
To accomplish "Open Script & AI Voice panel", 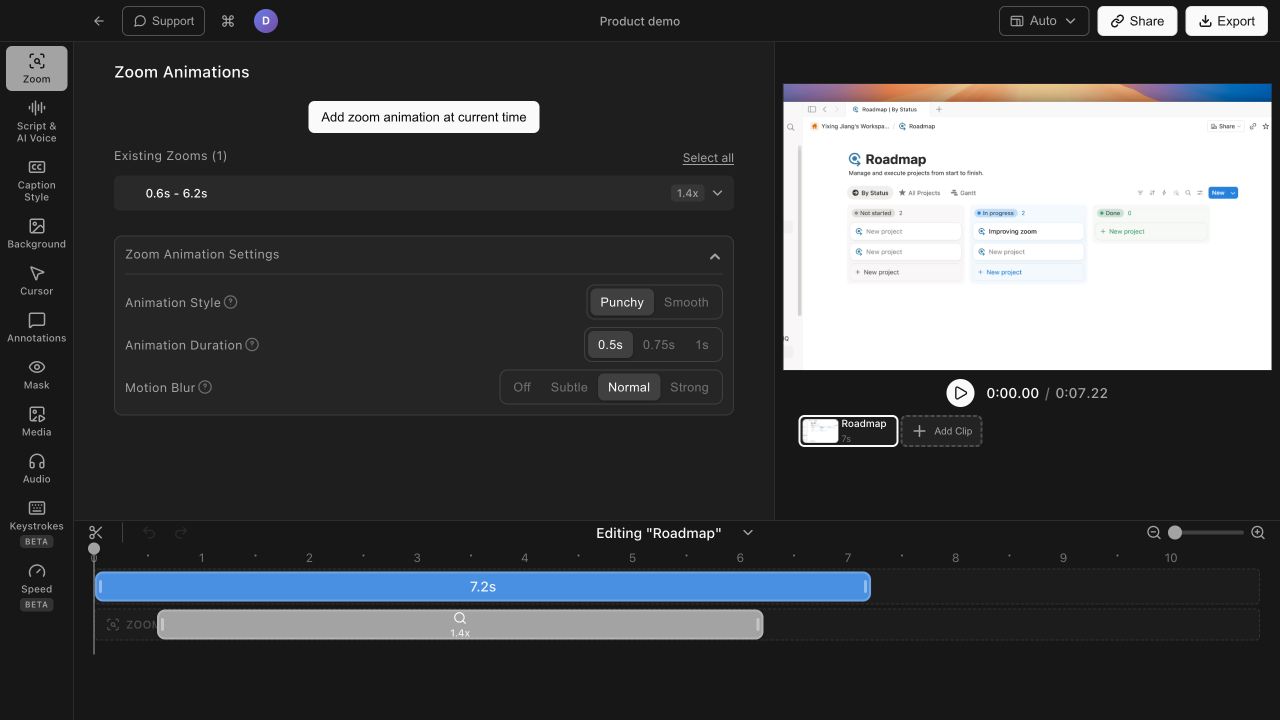I will point(36,121).
